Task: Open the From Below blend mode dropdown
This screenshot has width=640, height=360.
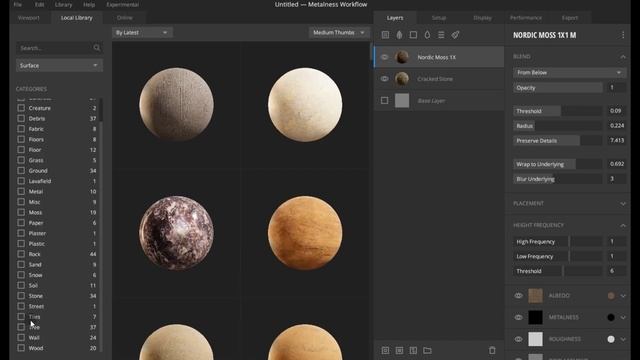Action: click(x=569, y=73)
